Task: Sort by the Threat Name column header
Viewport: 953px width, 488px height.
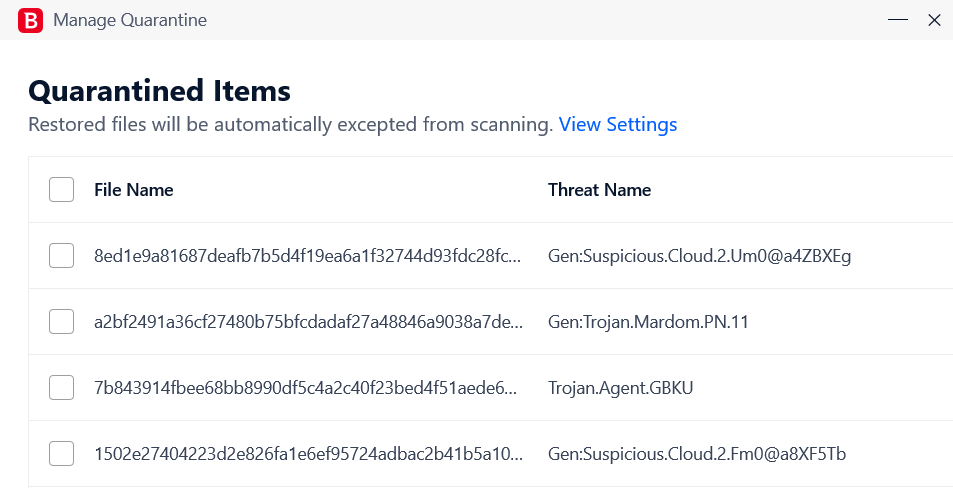Action: coord(599,190)
